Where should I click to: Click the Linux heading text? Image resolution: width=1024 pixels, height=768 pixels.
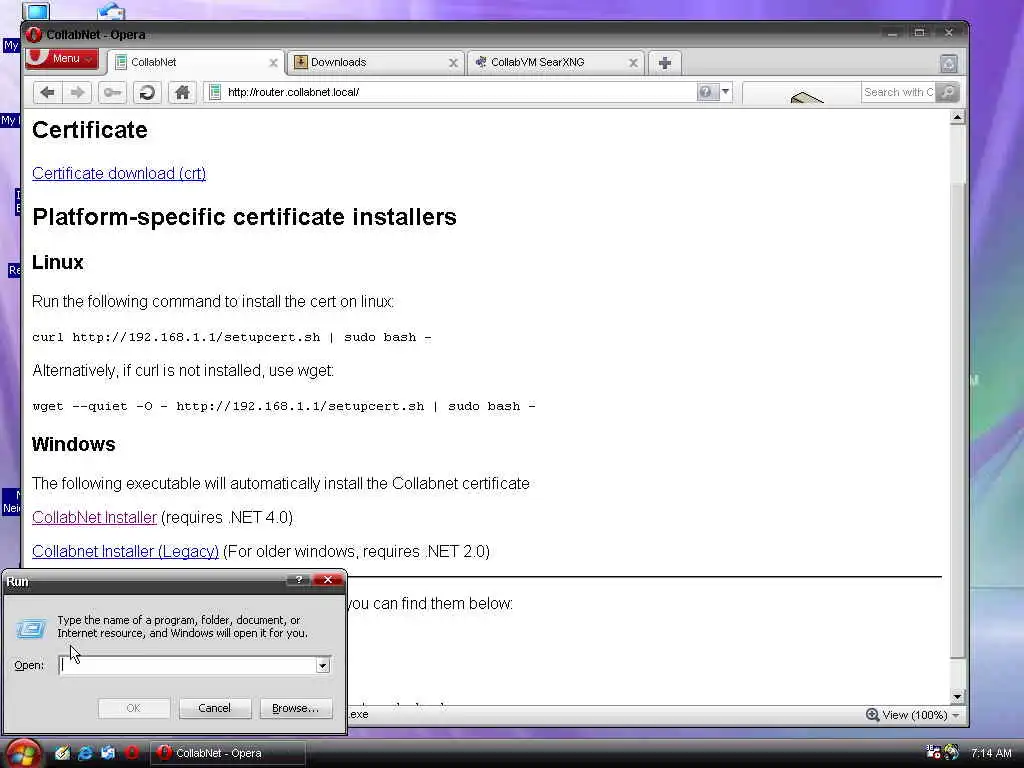click(x=57, y=262)
